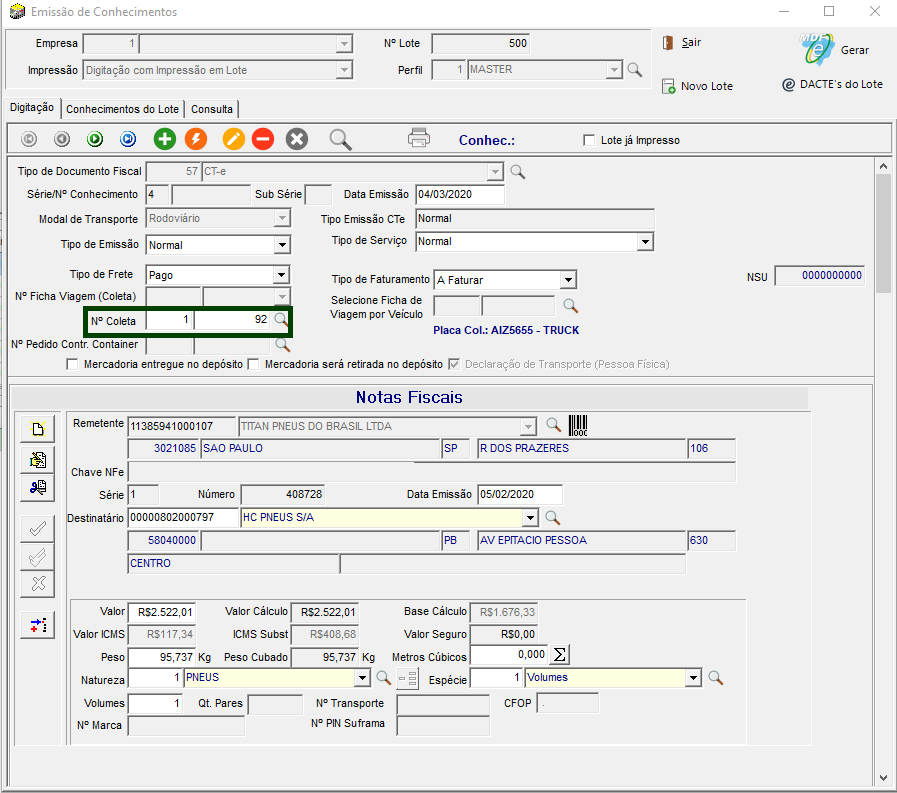Switch to Conhecimentos do Lote tab
The width and height of the screenshot is (897, 793).
pyautogui.click(x=122, y=109)
